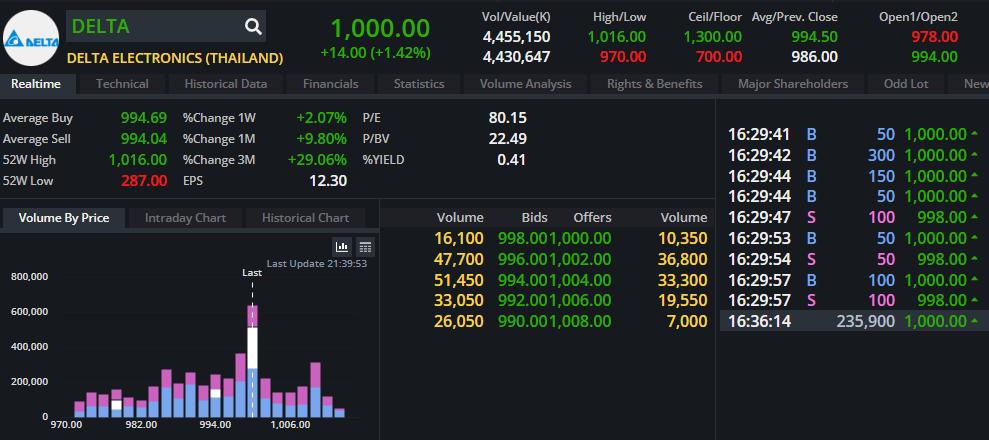Click the bid price 992.00
This screenshot has width=989, height=440.
click(523, 301)
